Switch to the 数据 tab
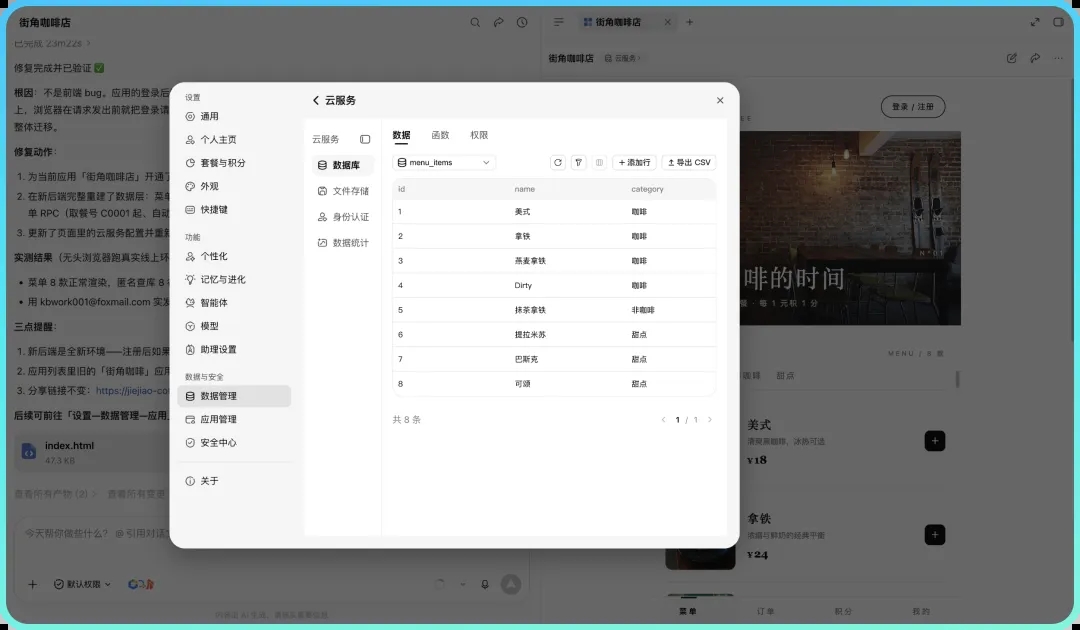The height and width of the screenshot is (630, 1080). 402,135
